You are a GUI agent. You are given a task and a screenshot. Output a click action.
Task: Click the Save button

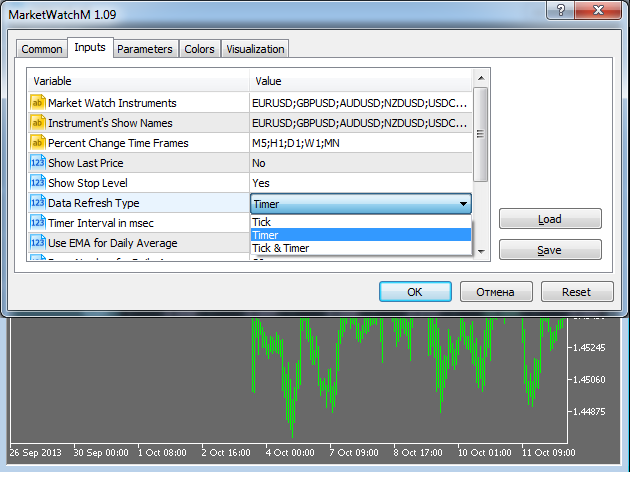tap(550, 250)
